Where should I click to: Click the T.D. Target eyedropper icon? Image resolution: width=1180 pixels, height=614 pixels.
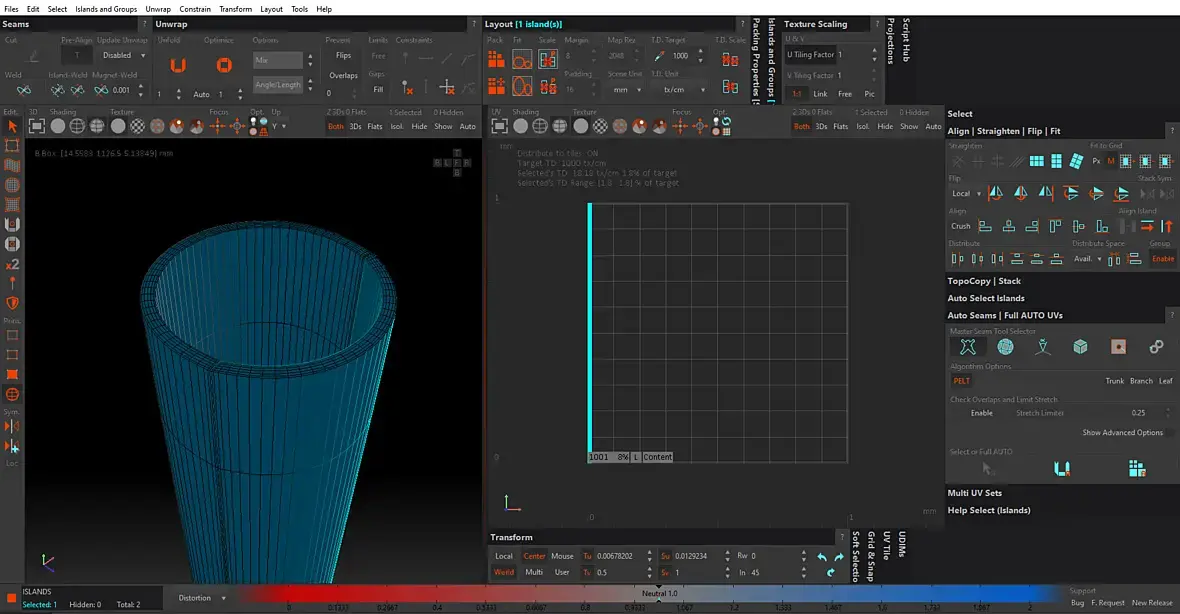pos(661,56)
